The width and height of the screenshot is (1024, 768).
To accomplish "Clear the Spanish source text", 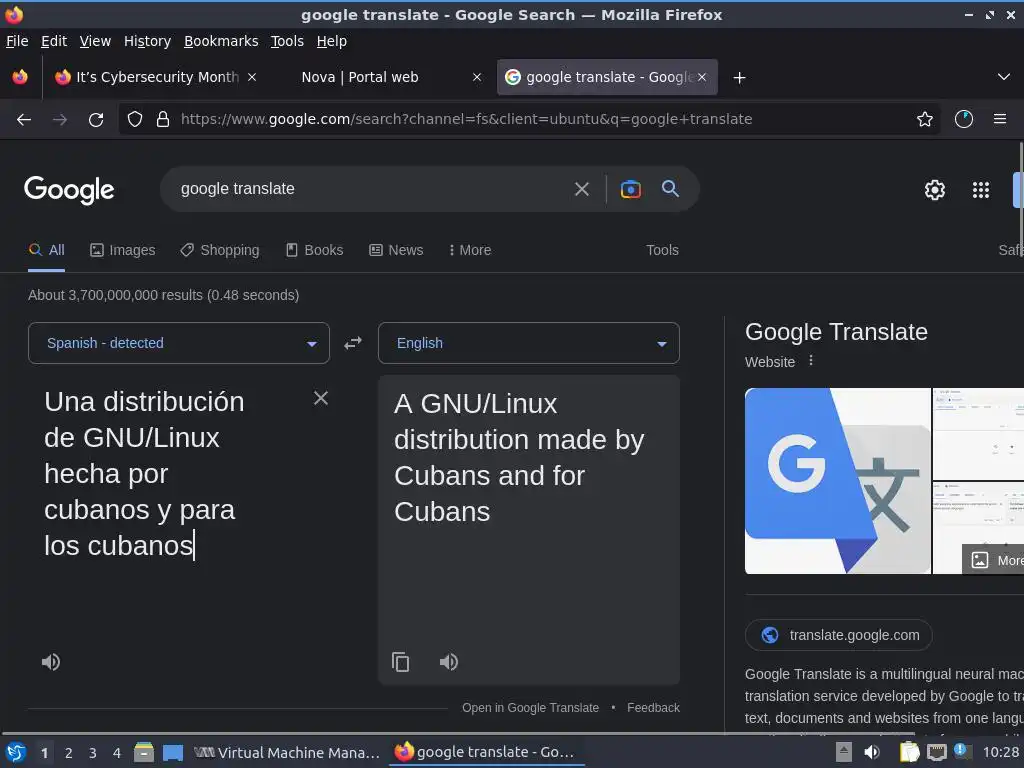I will pos(321,398).
